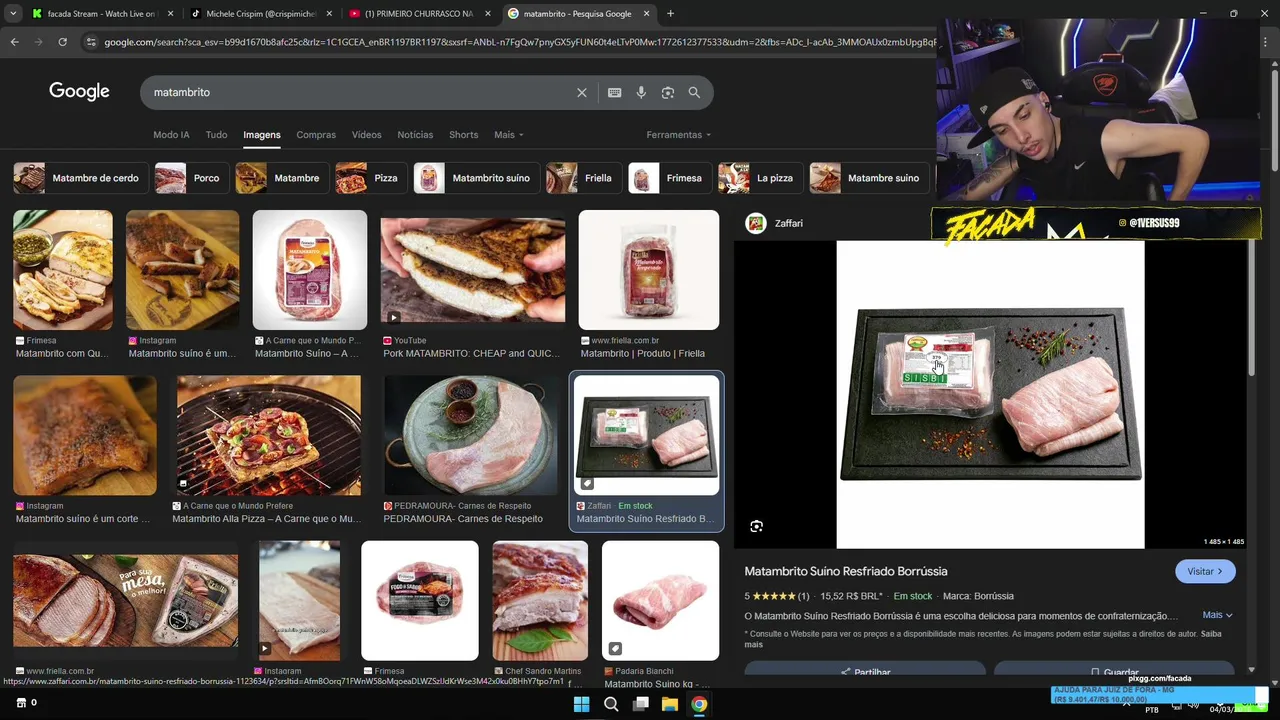Click the 15,52 R$ BRL price text
This screenshot has height=720, width=1280.
click(851, 596)
